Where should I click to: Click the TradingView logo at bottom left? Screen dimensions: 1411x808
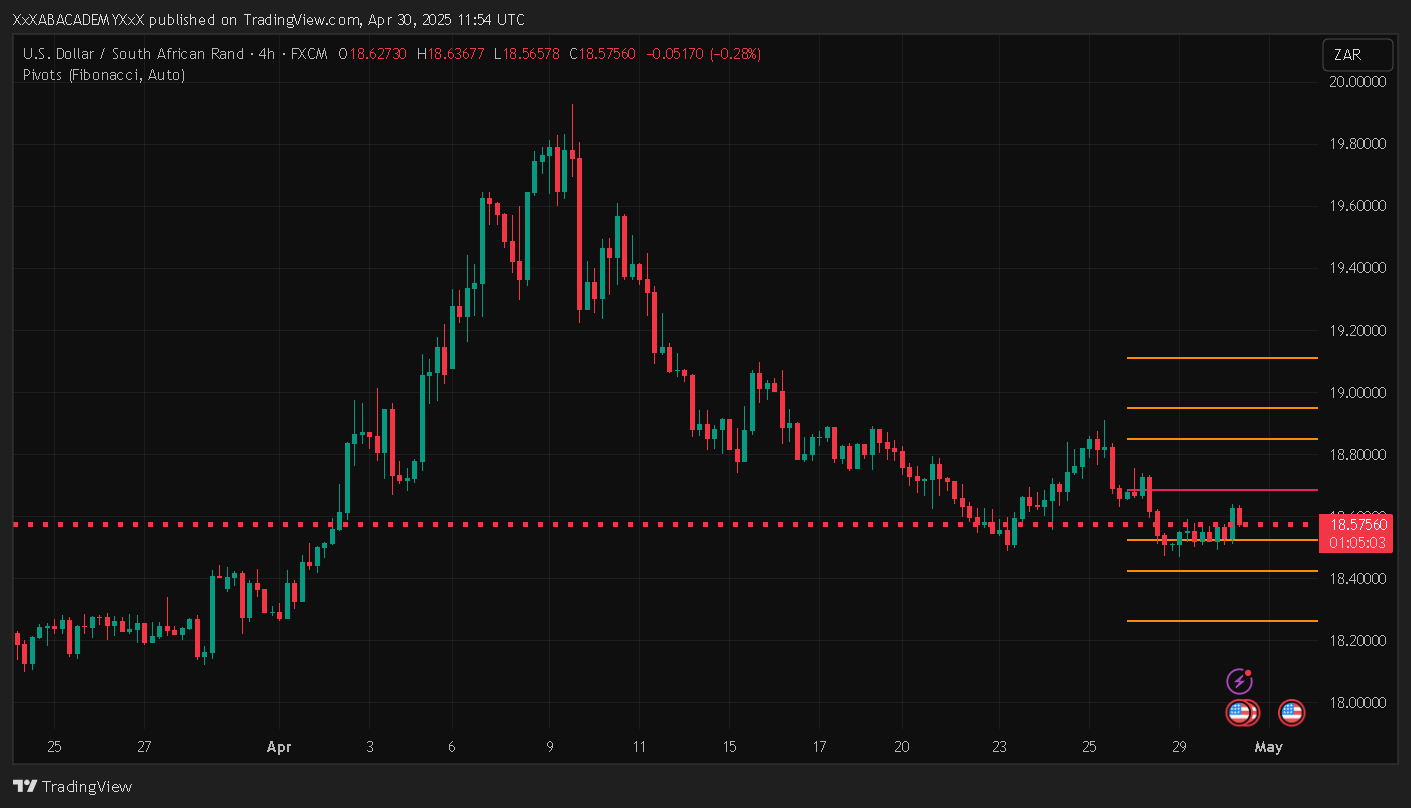pyautogui.click(x=72, y=787)
